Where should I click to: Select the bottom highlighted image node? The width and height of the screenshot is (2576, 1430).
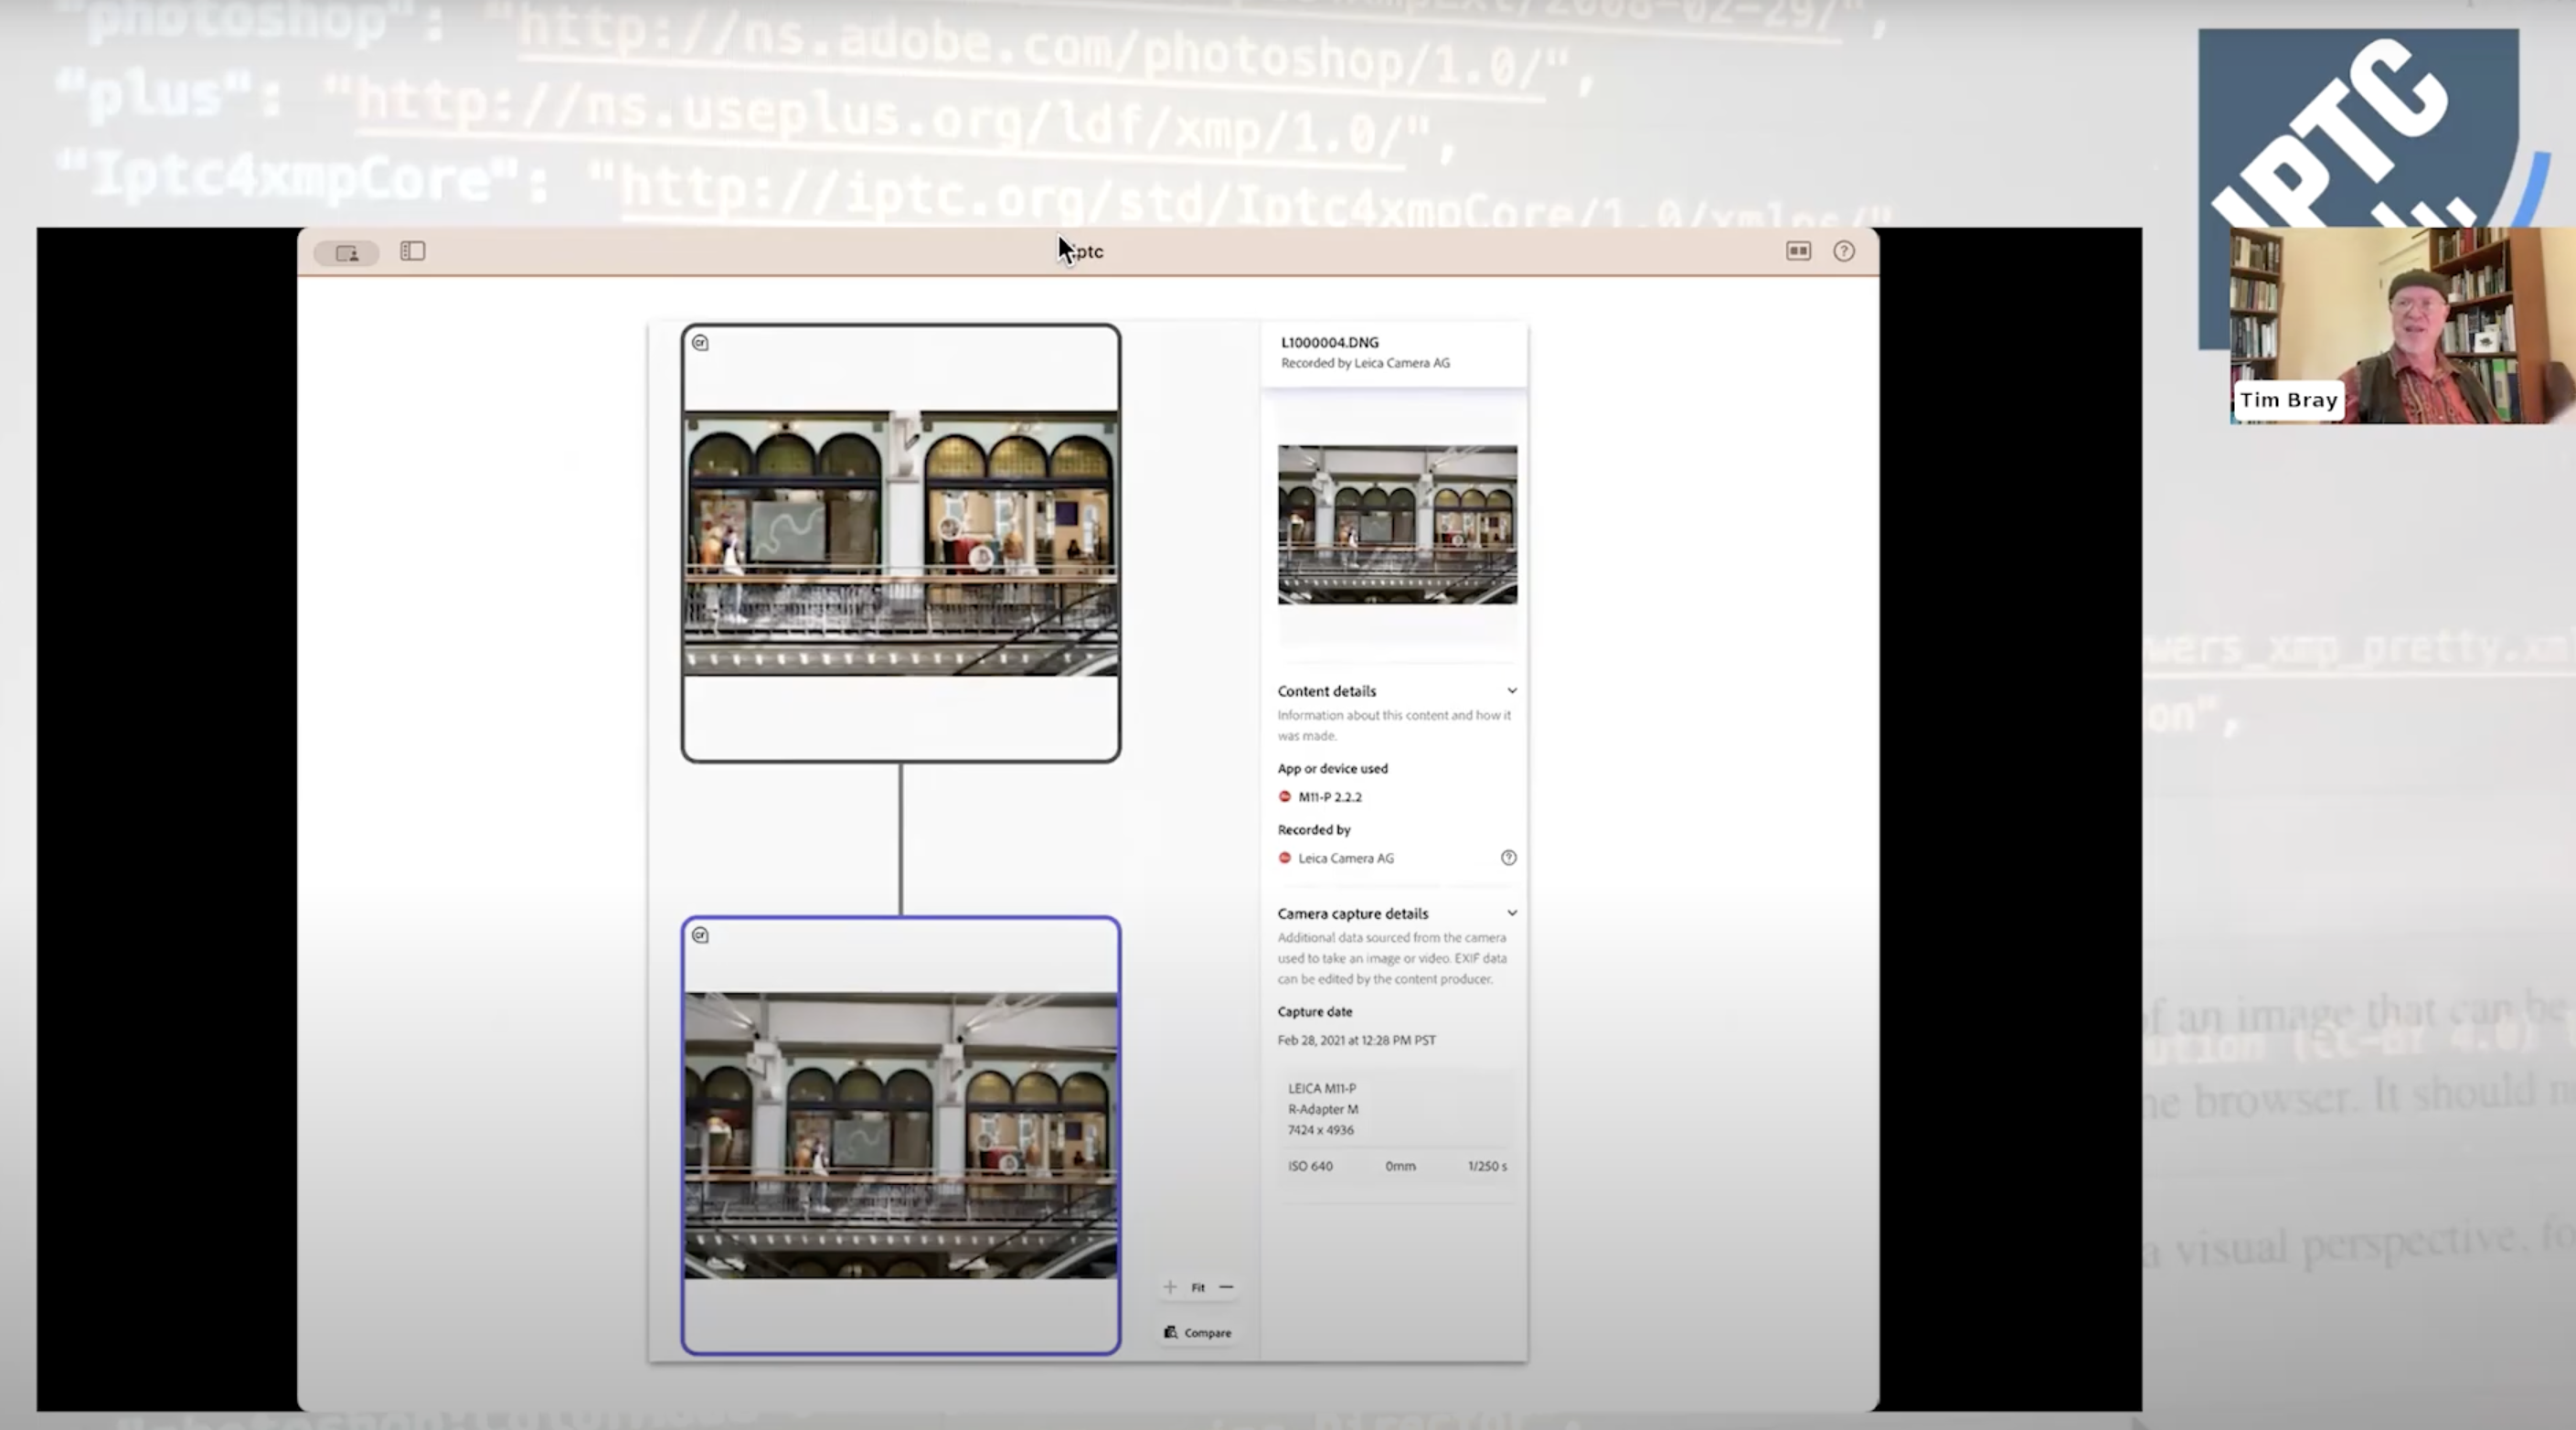pyautogui.click(x=900, y=1135)
